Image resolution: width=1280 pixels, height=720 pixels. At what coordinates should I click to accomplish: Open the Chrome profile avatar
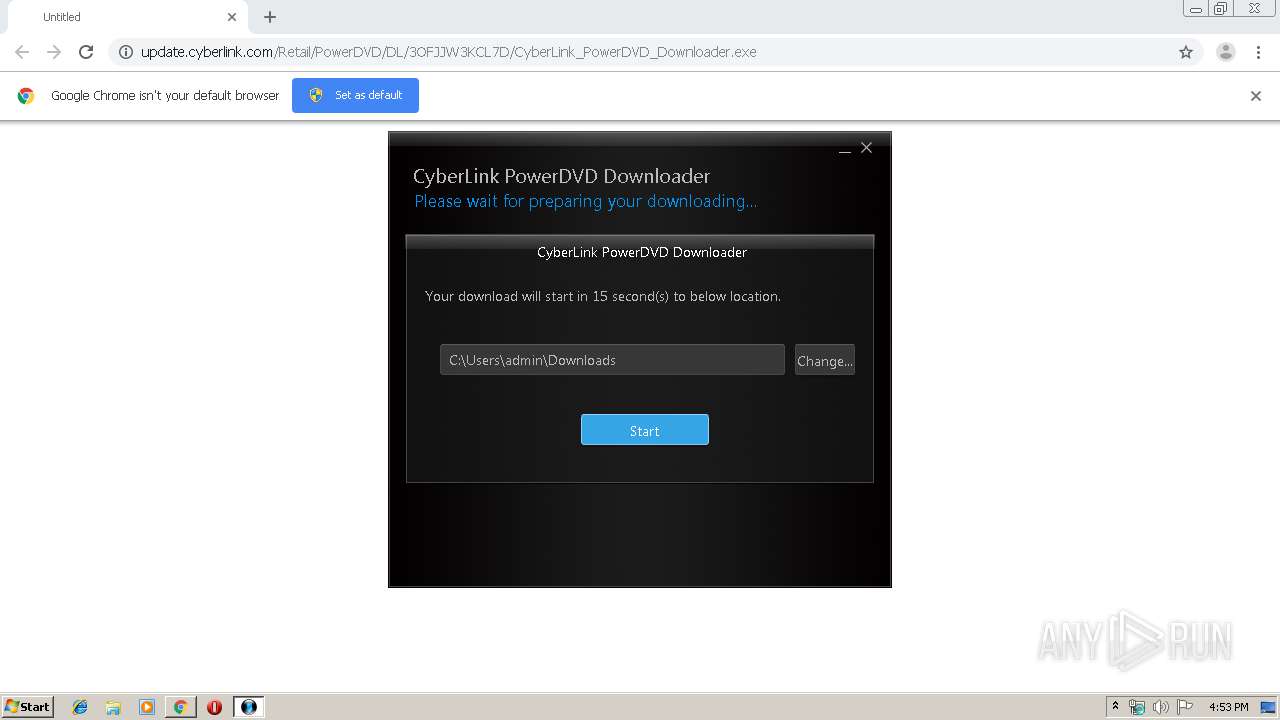pyautogui.click(x=1225, y=52)
